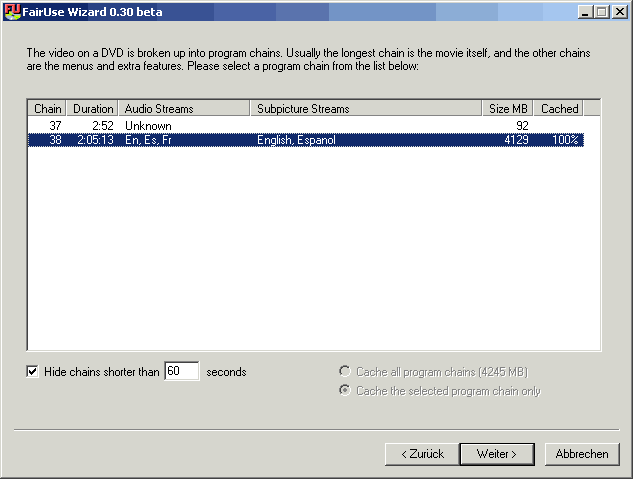Click duration 2:05:13 cell
This screenshot has width=633, height=479.
pos(95,140)
